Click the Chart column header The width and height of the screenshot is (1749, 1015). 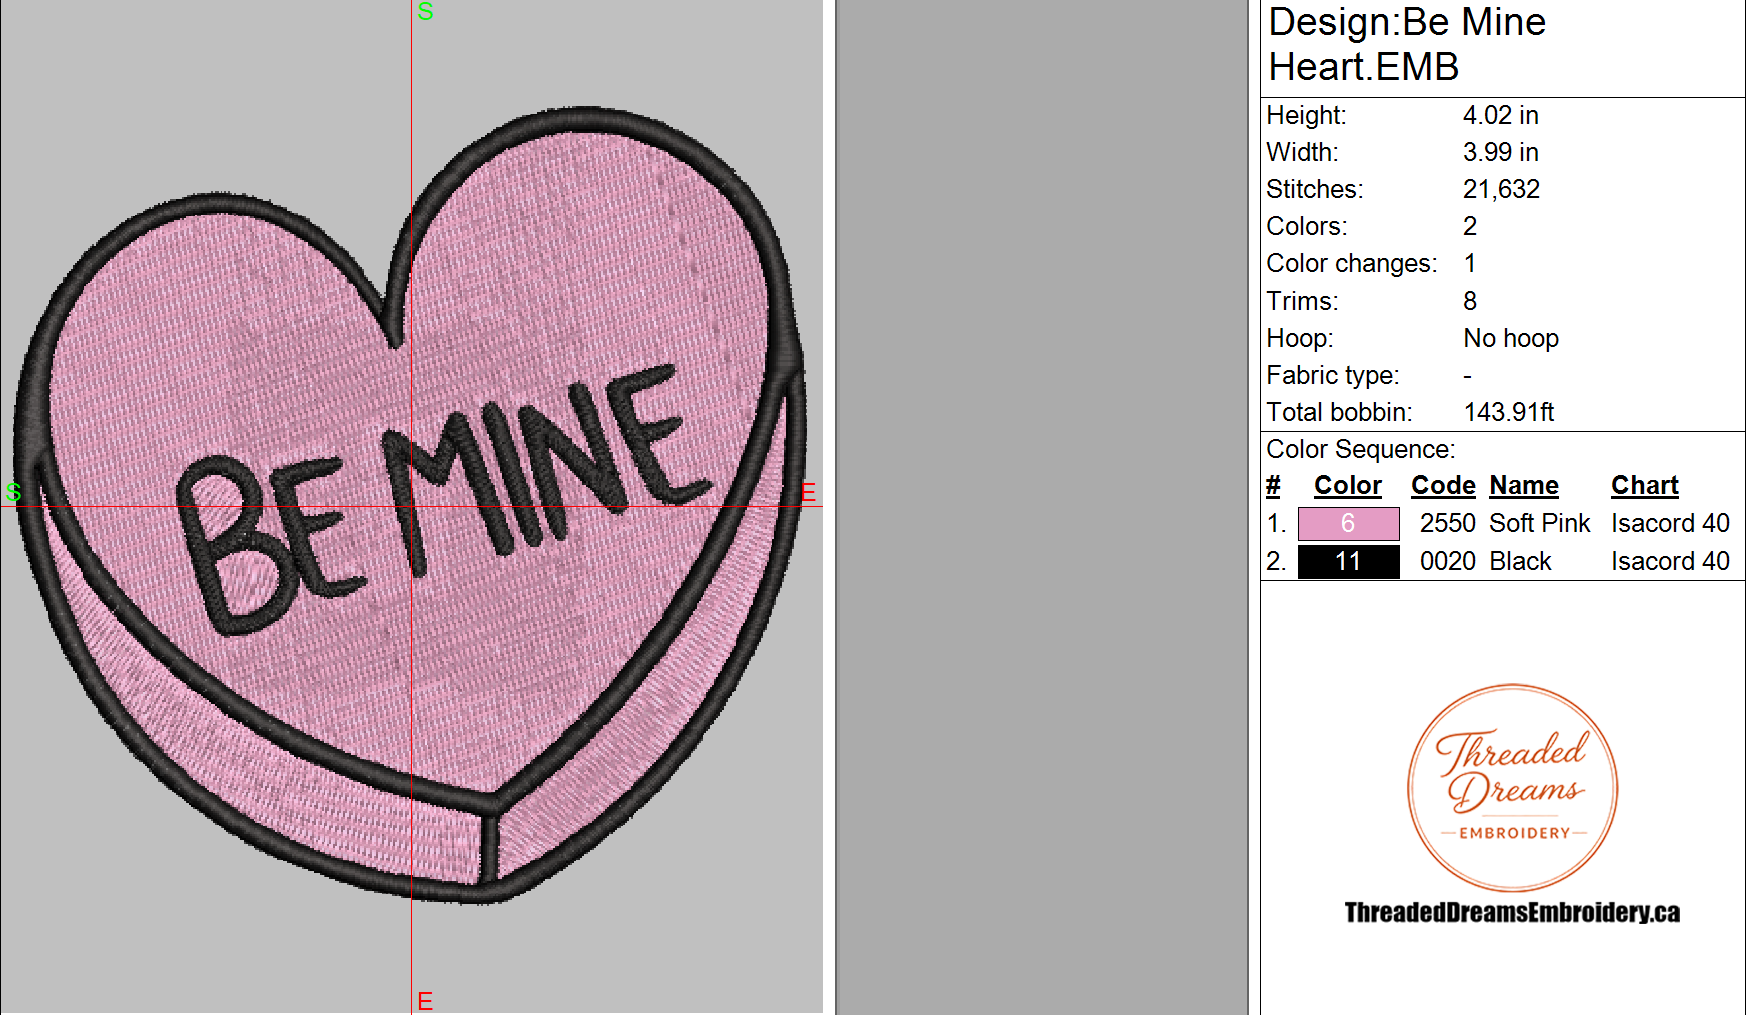click(1644, 485)
